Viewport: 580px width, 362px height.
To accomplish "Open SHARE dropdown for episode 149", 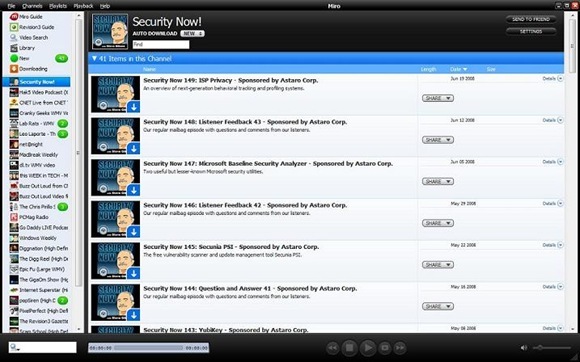I will (438, 98).
